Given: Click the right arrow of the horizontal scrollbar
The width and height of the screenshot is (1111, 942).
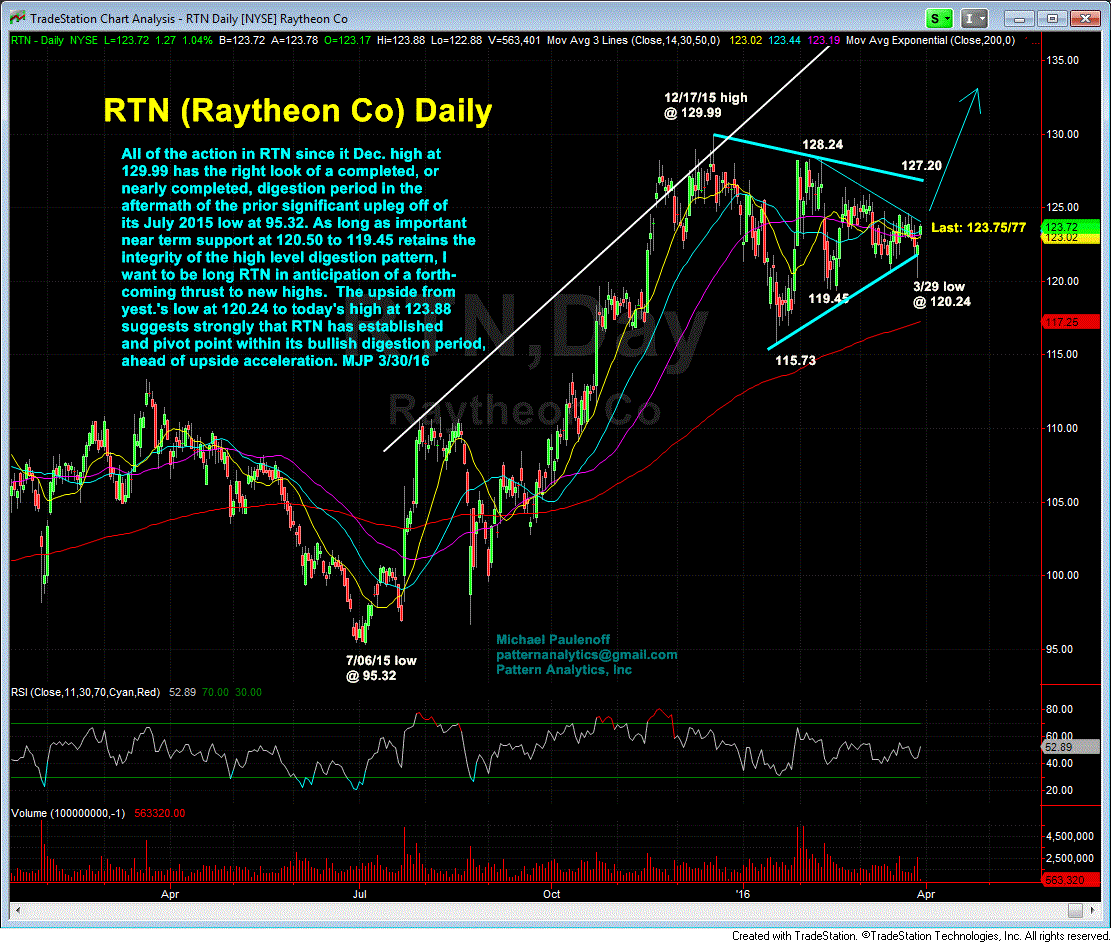Looking at the screenshot, I should pyautogui.click(x=1093, y=910).
